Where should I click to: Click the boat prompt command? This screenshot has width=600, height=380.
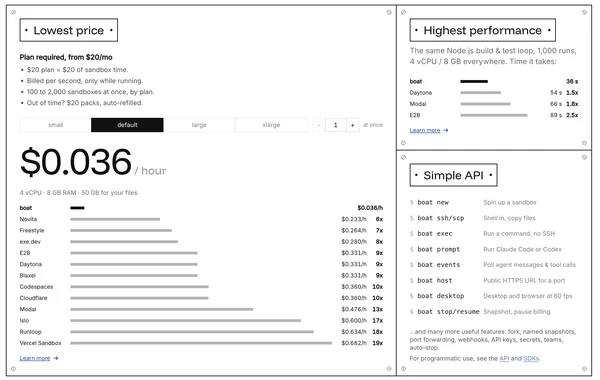[x=439, y=250]
